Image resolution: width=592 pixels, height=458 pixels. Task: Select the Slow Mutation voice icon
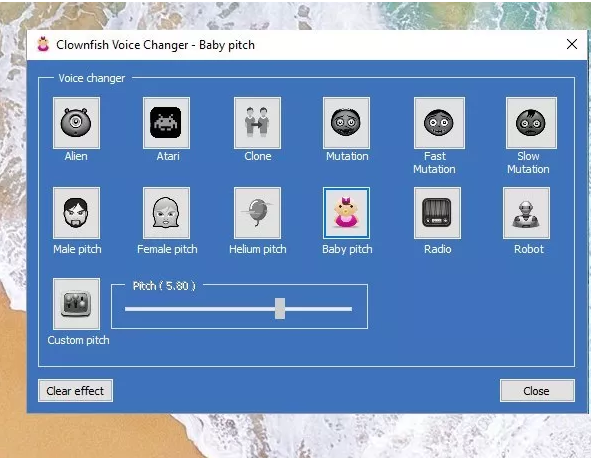(x=531, y=123)
